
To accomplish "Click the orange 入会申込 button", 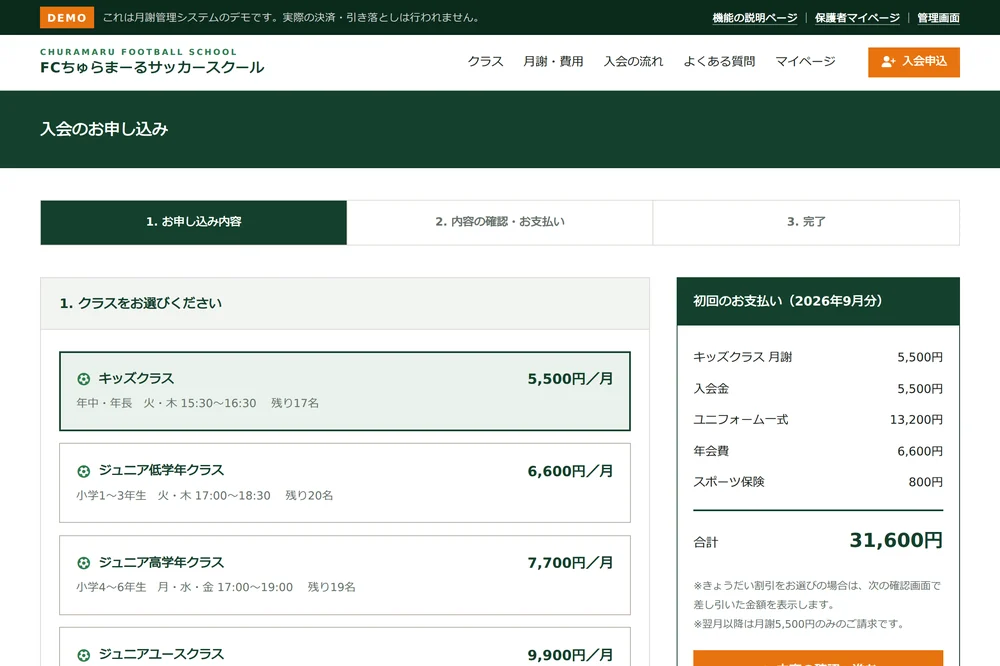I will click(914, 62).
